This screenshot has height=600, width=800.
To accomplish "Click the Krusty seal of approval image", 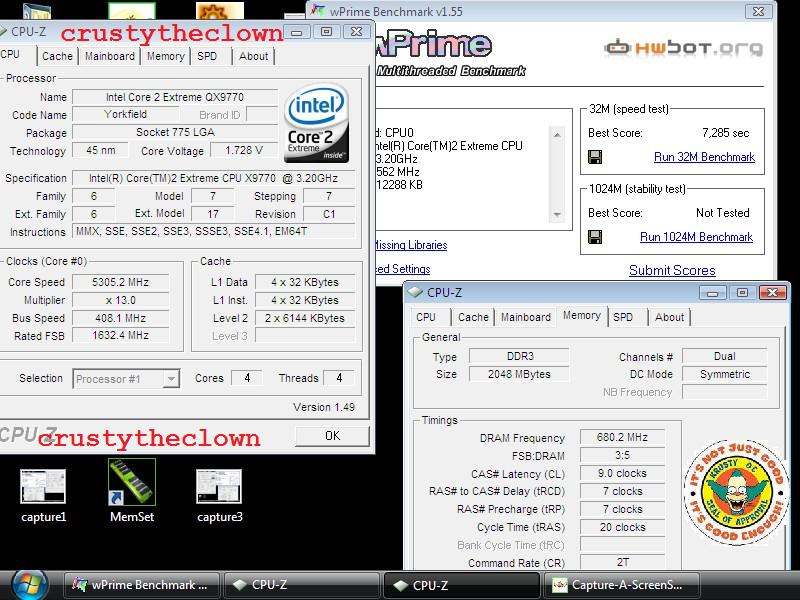I will [736, 492].
